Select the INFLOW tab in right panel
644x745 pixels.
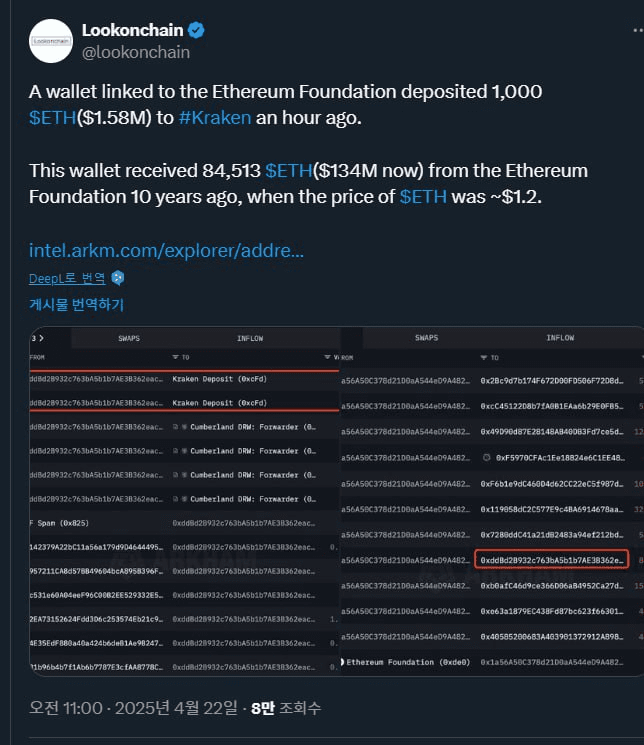click(560, 338)
